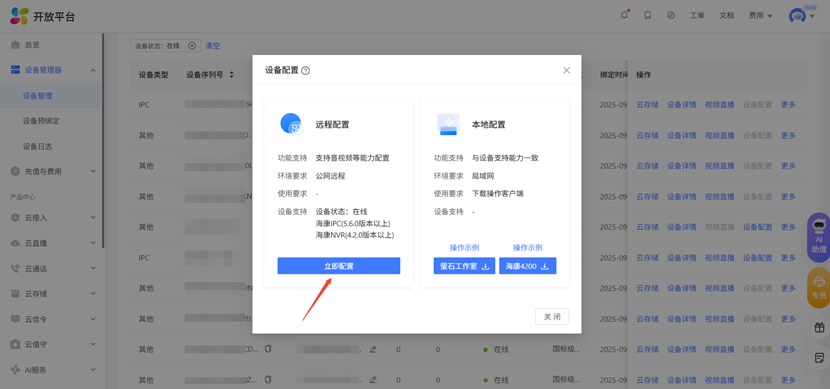The width and height of the screenshot is (830, 389).
Task: Expand the 云接入 chevron
Action: (x=93, y=218)
